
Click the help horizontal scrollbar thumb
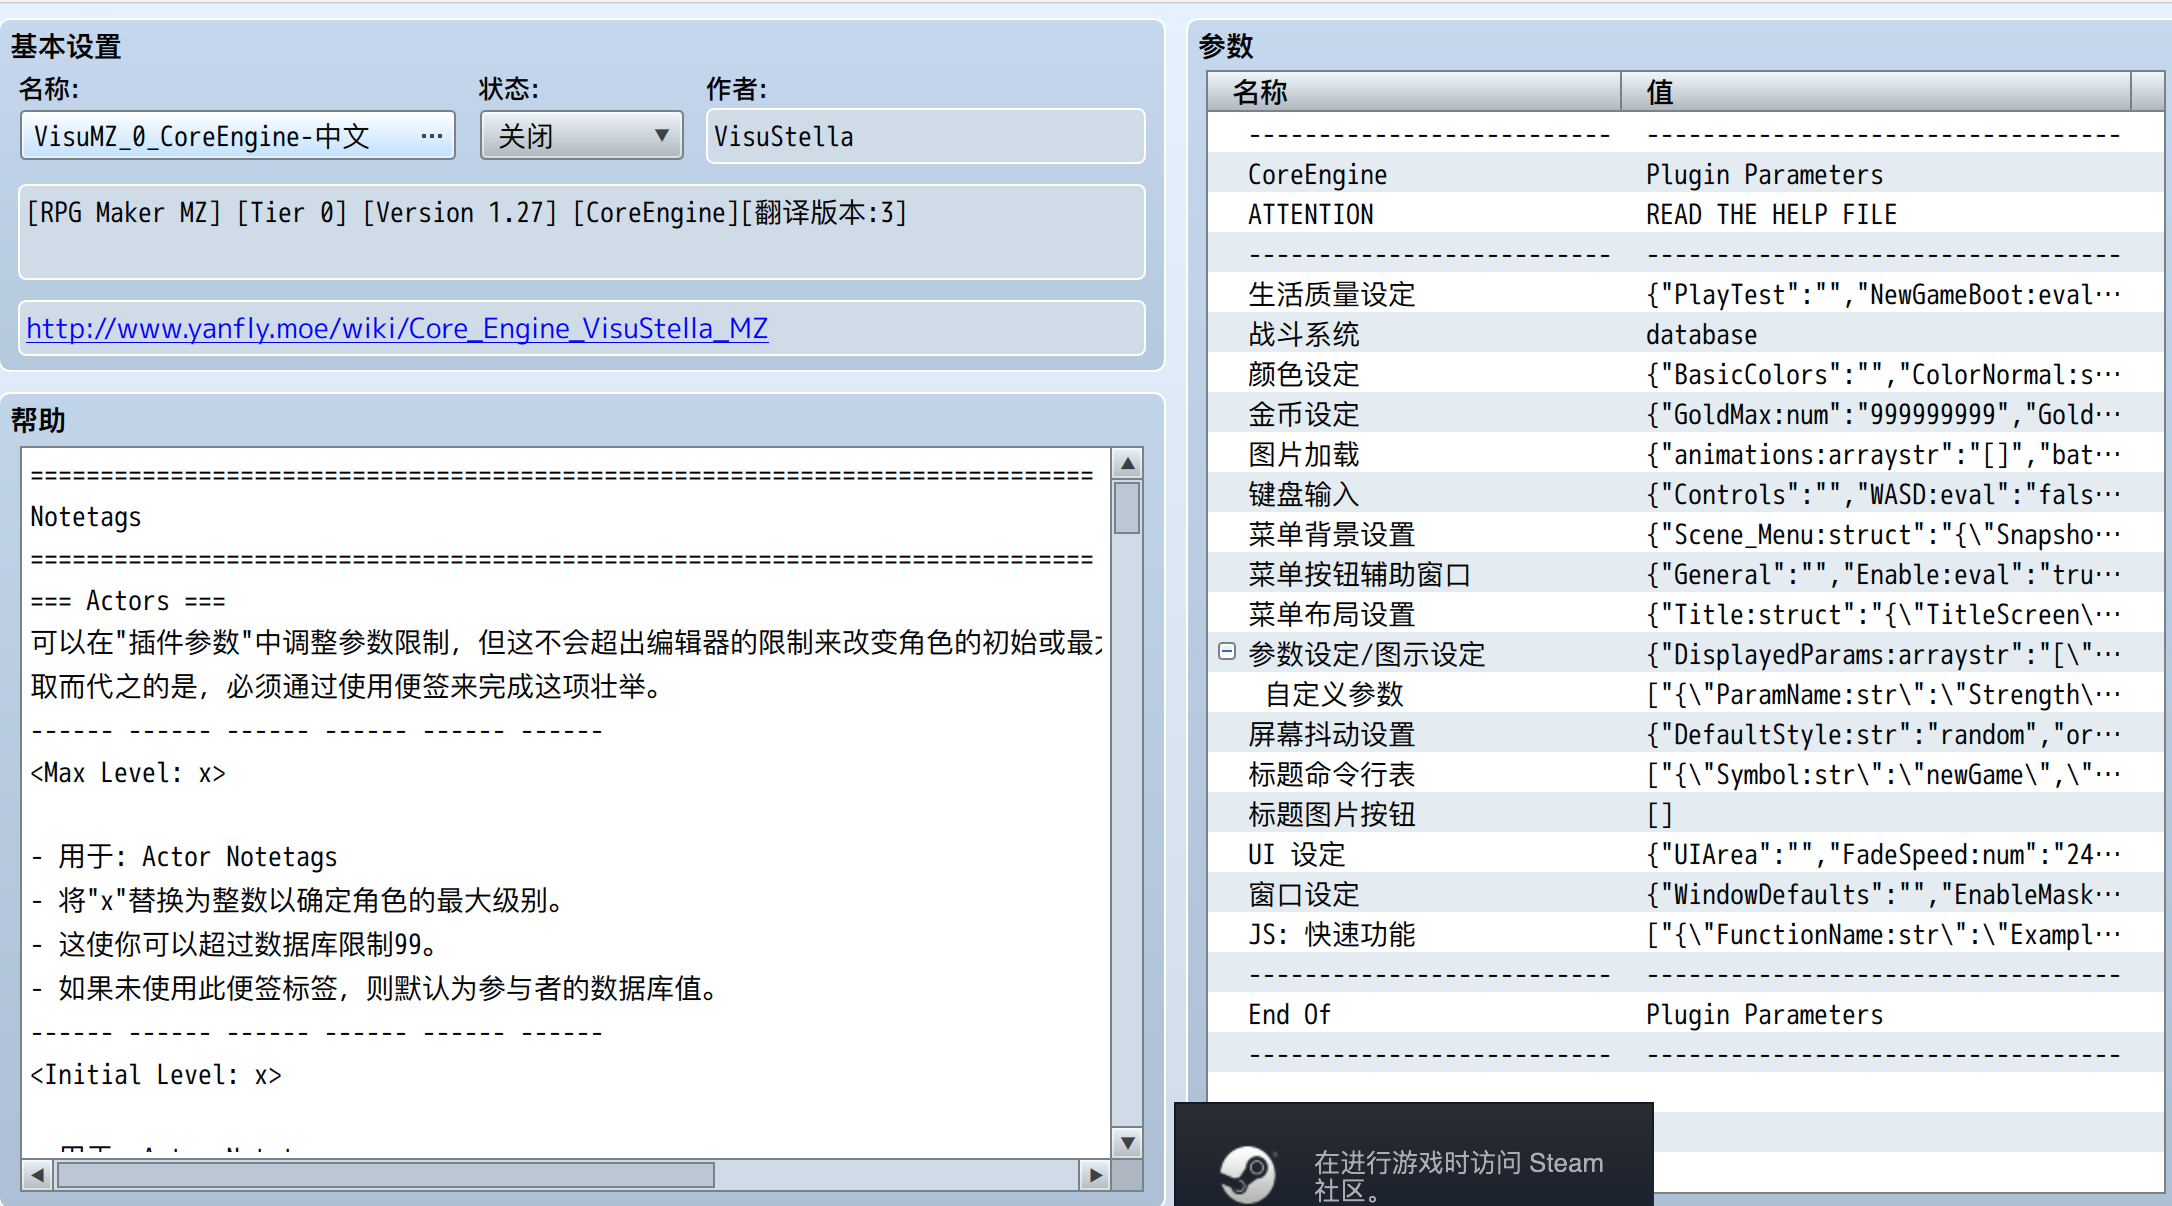click(x=386, y=1175)
